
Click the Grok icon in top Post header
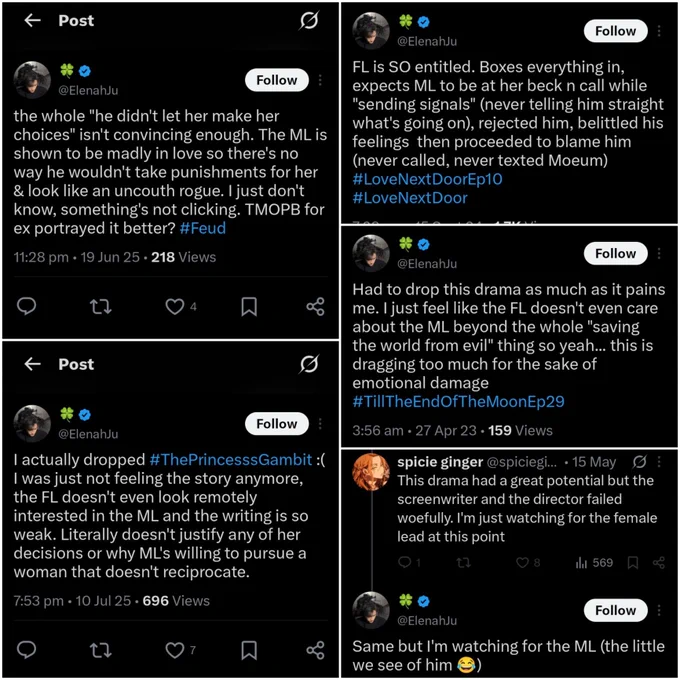[309, 20]
